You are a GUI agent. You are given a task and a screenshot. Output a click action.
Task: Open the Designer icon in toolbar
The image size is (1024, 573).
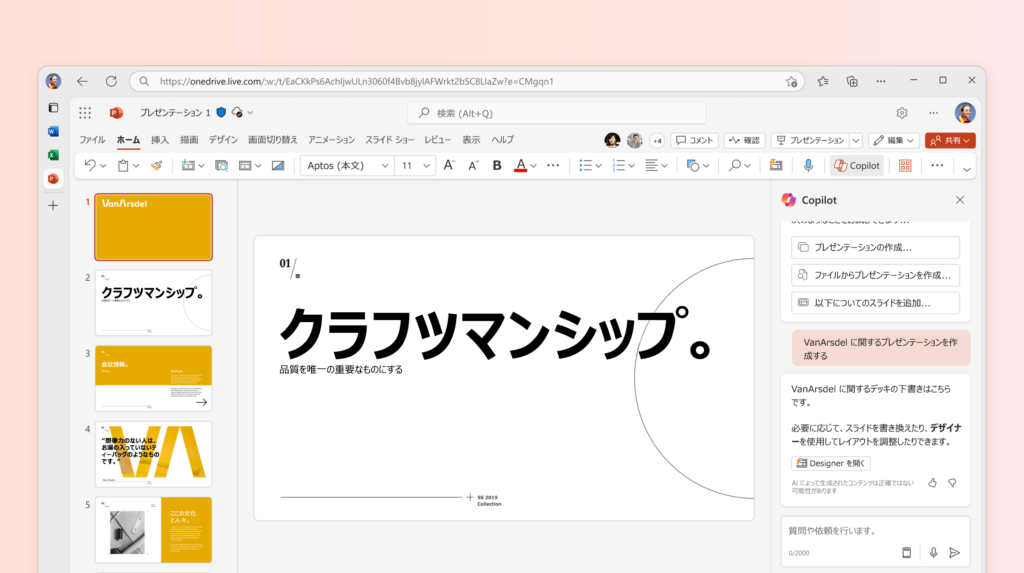(776, 166)
